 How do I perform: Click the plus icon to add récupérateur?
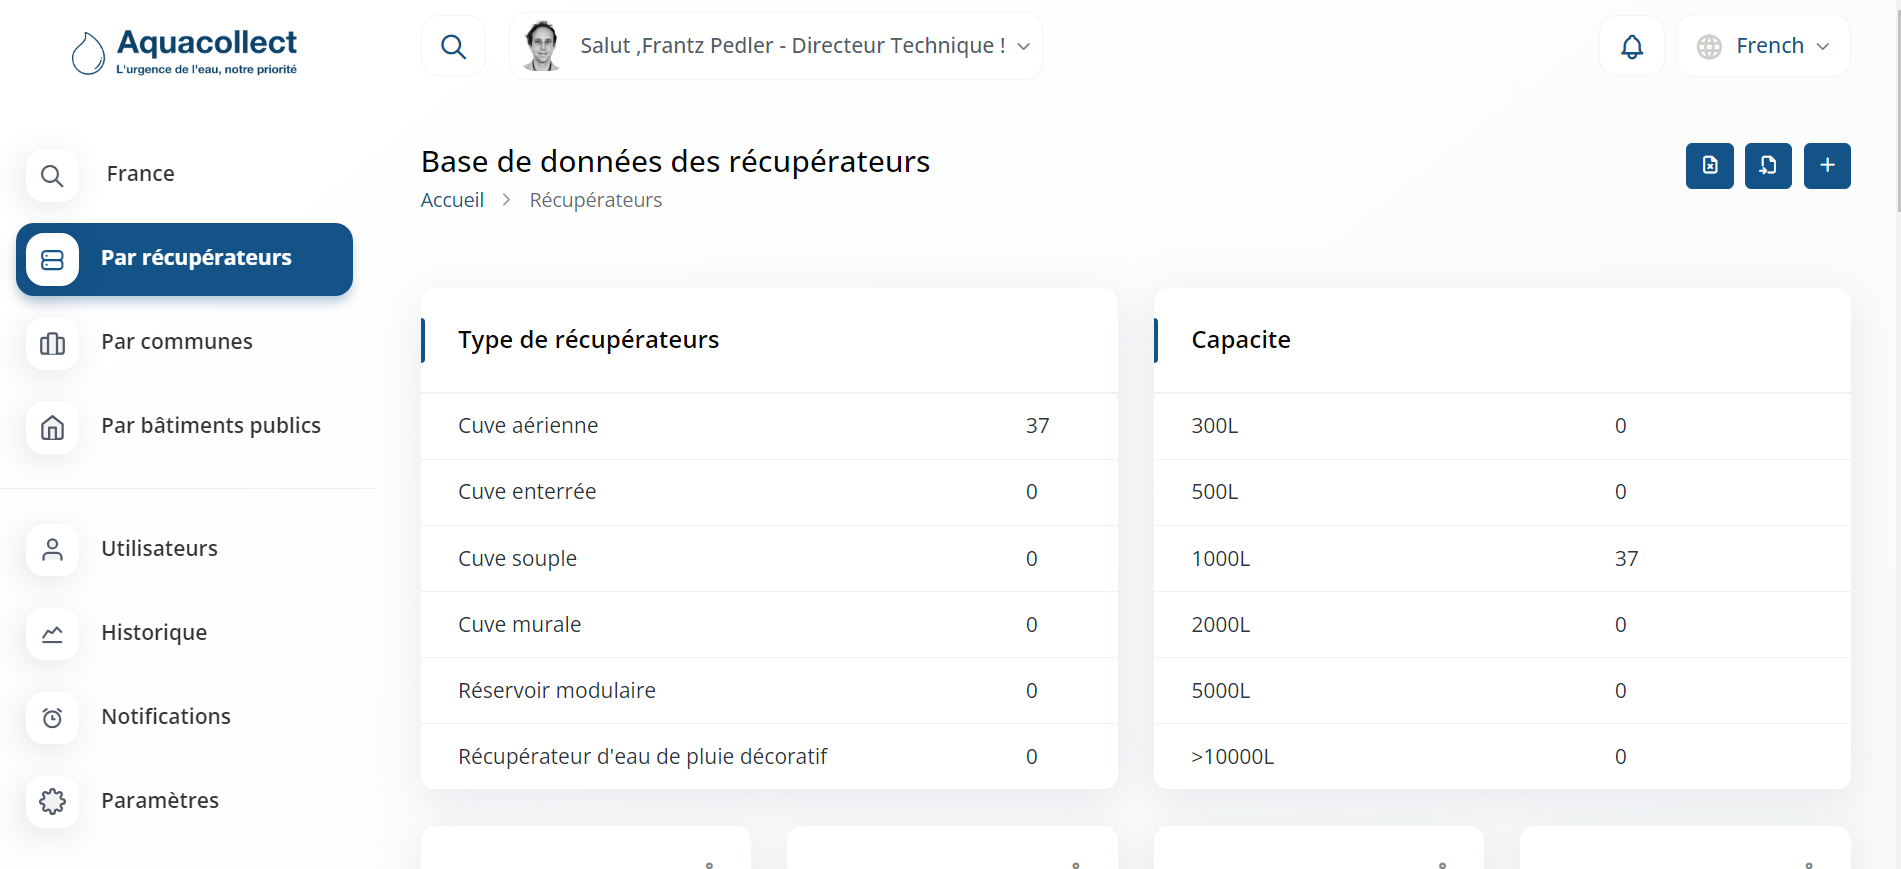click(1826, 166)
